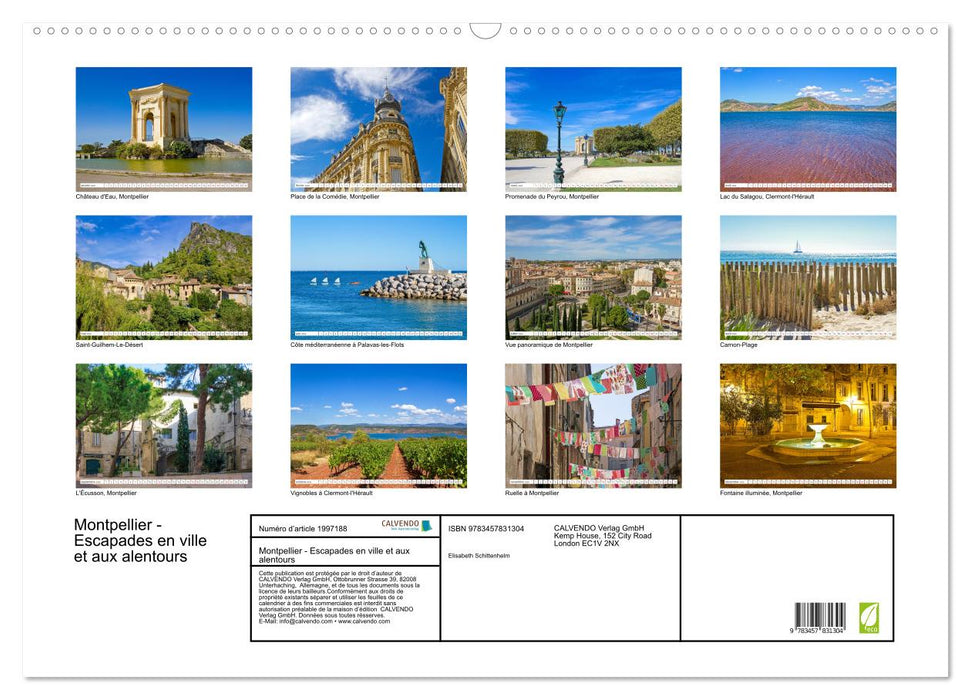Click the Lac du Salagou photo
Screen dimensions: 971x700
point(807,127)
